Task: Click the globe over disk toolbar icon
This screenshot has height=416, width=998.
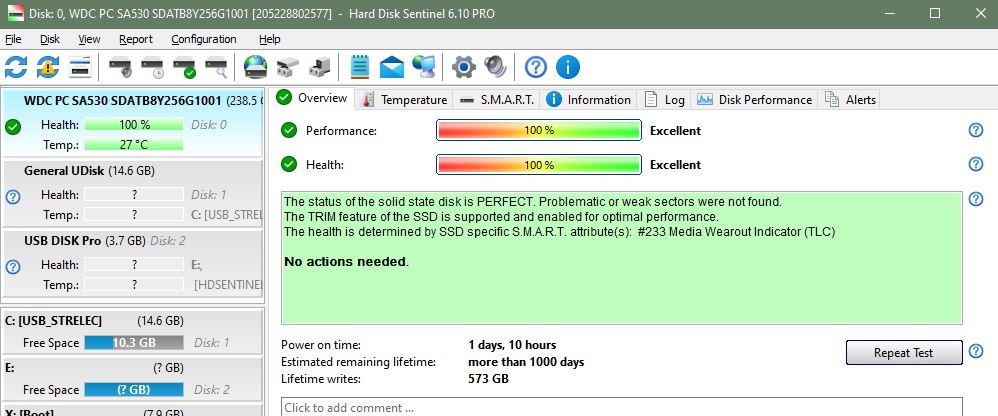Action: click(256, 67)
